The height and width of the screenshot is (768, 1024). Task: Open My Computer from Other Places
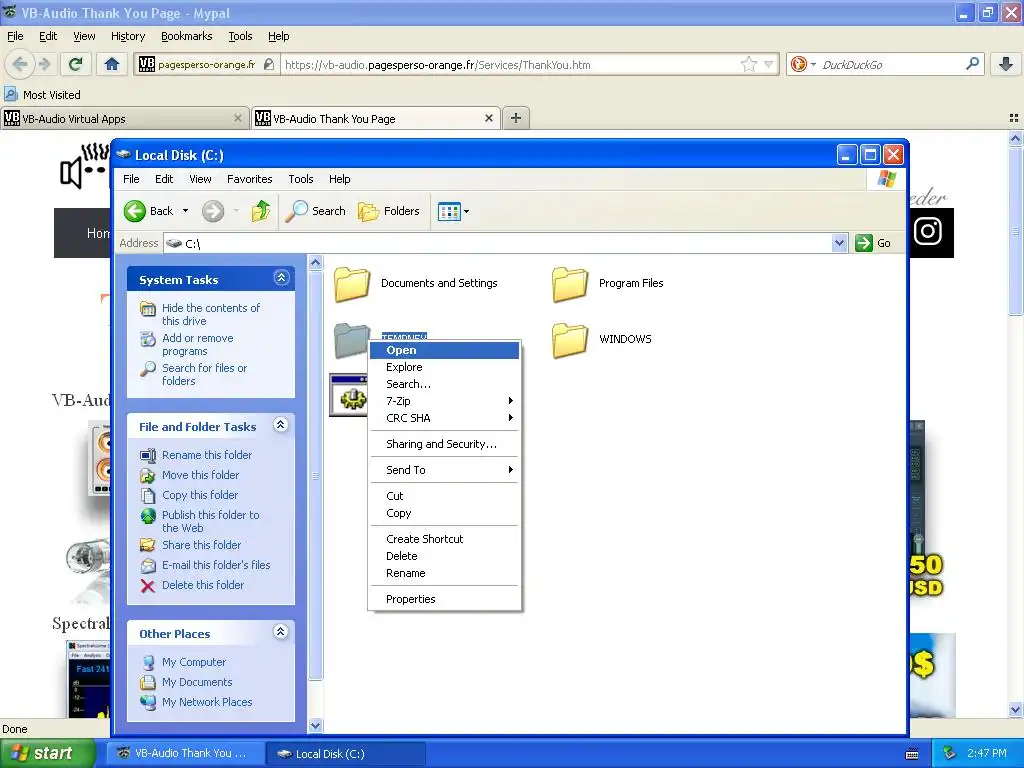coord(193,662)
